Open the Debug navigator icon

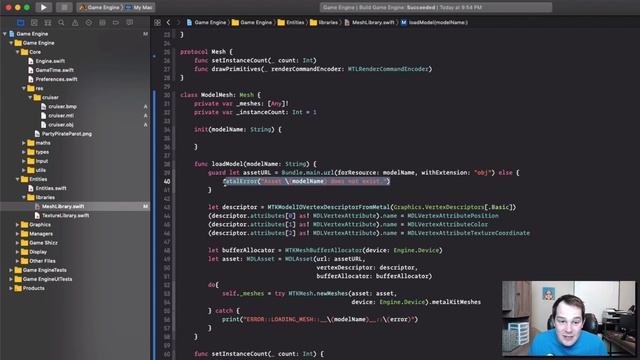coord(102,23)
